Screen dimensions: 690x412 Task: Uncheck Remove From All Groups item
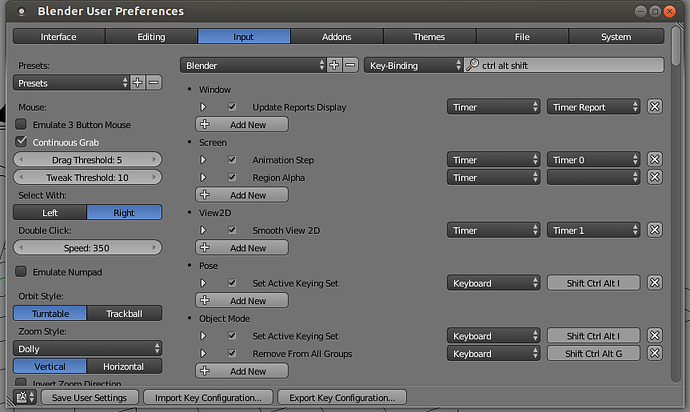click(x=232, y=353)
